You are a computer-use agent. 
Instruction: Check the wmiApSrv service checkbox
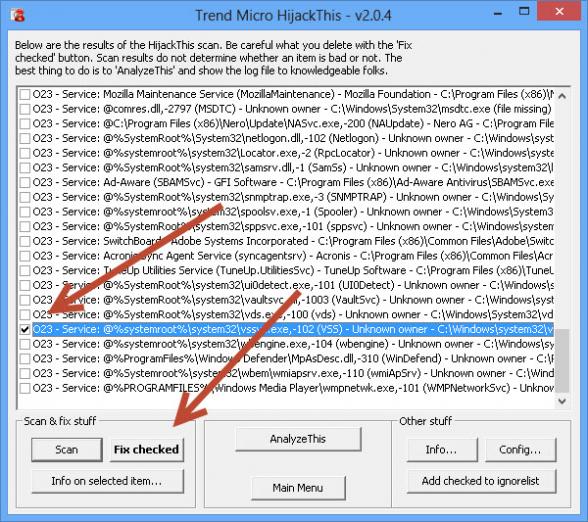pyautogui.click(x=25, y=374)
